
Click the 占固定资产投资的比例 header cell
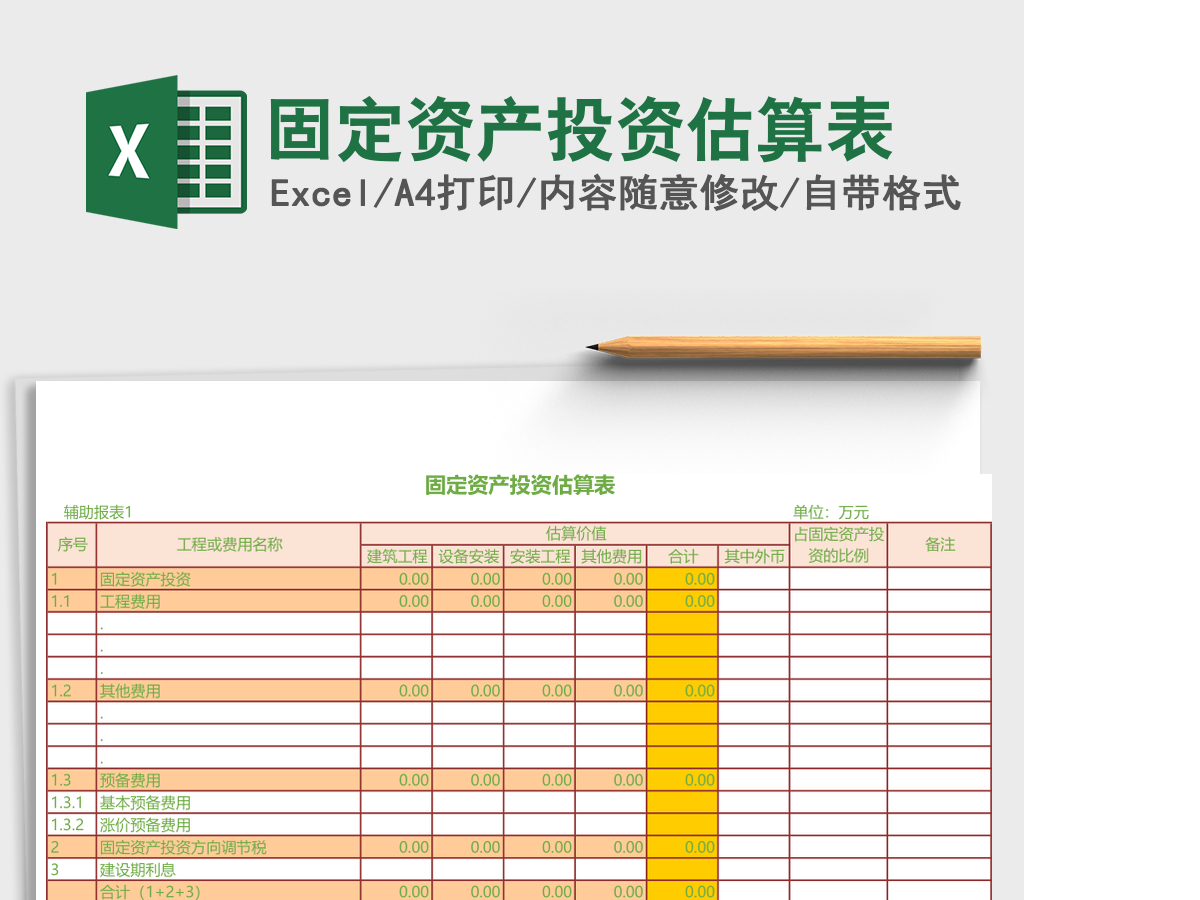839,545
